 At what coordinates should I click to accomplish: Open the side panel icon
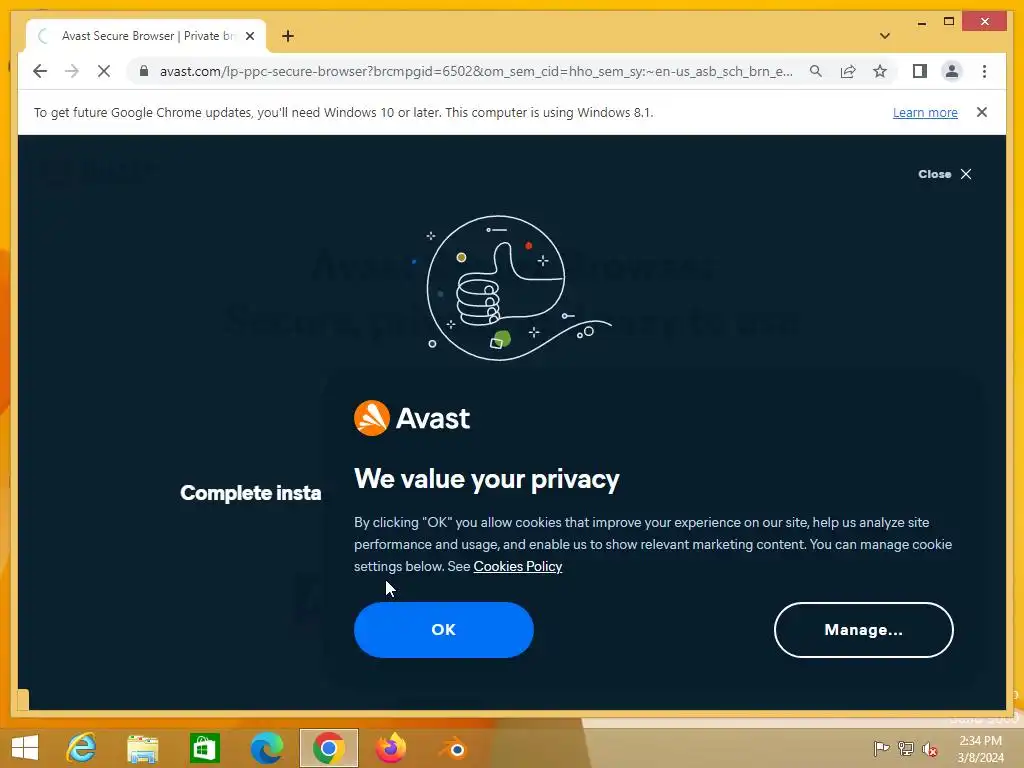coord(920,71)
